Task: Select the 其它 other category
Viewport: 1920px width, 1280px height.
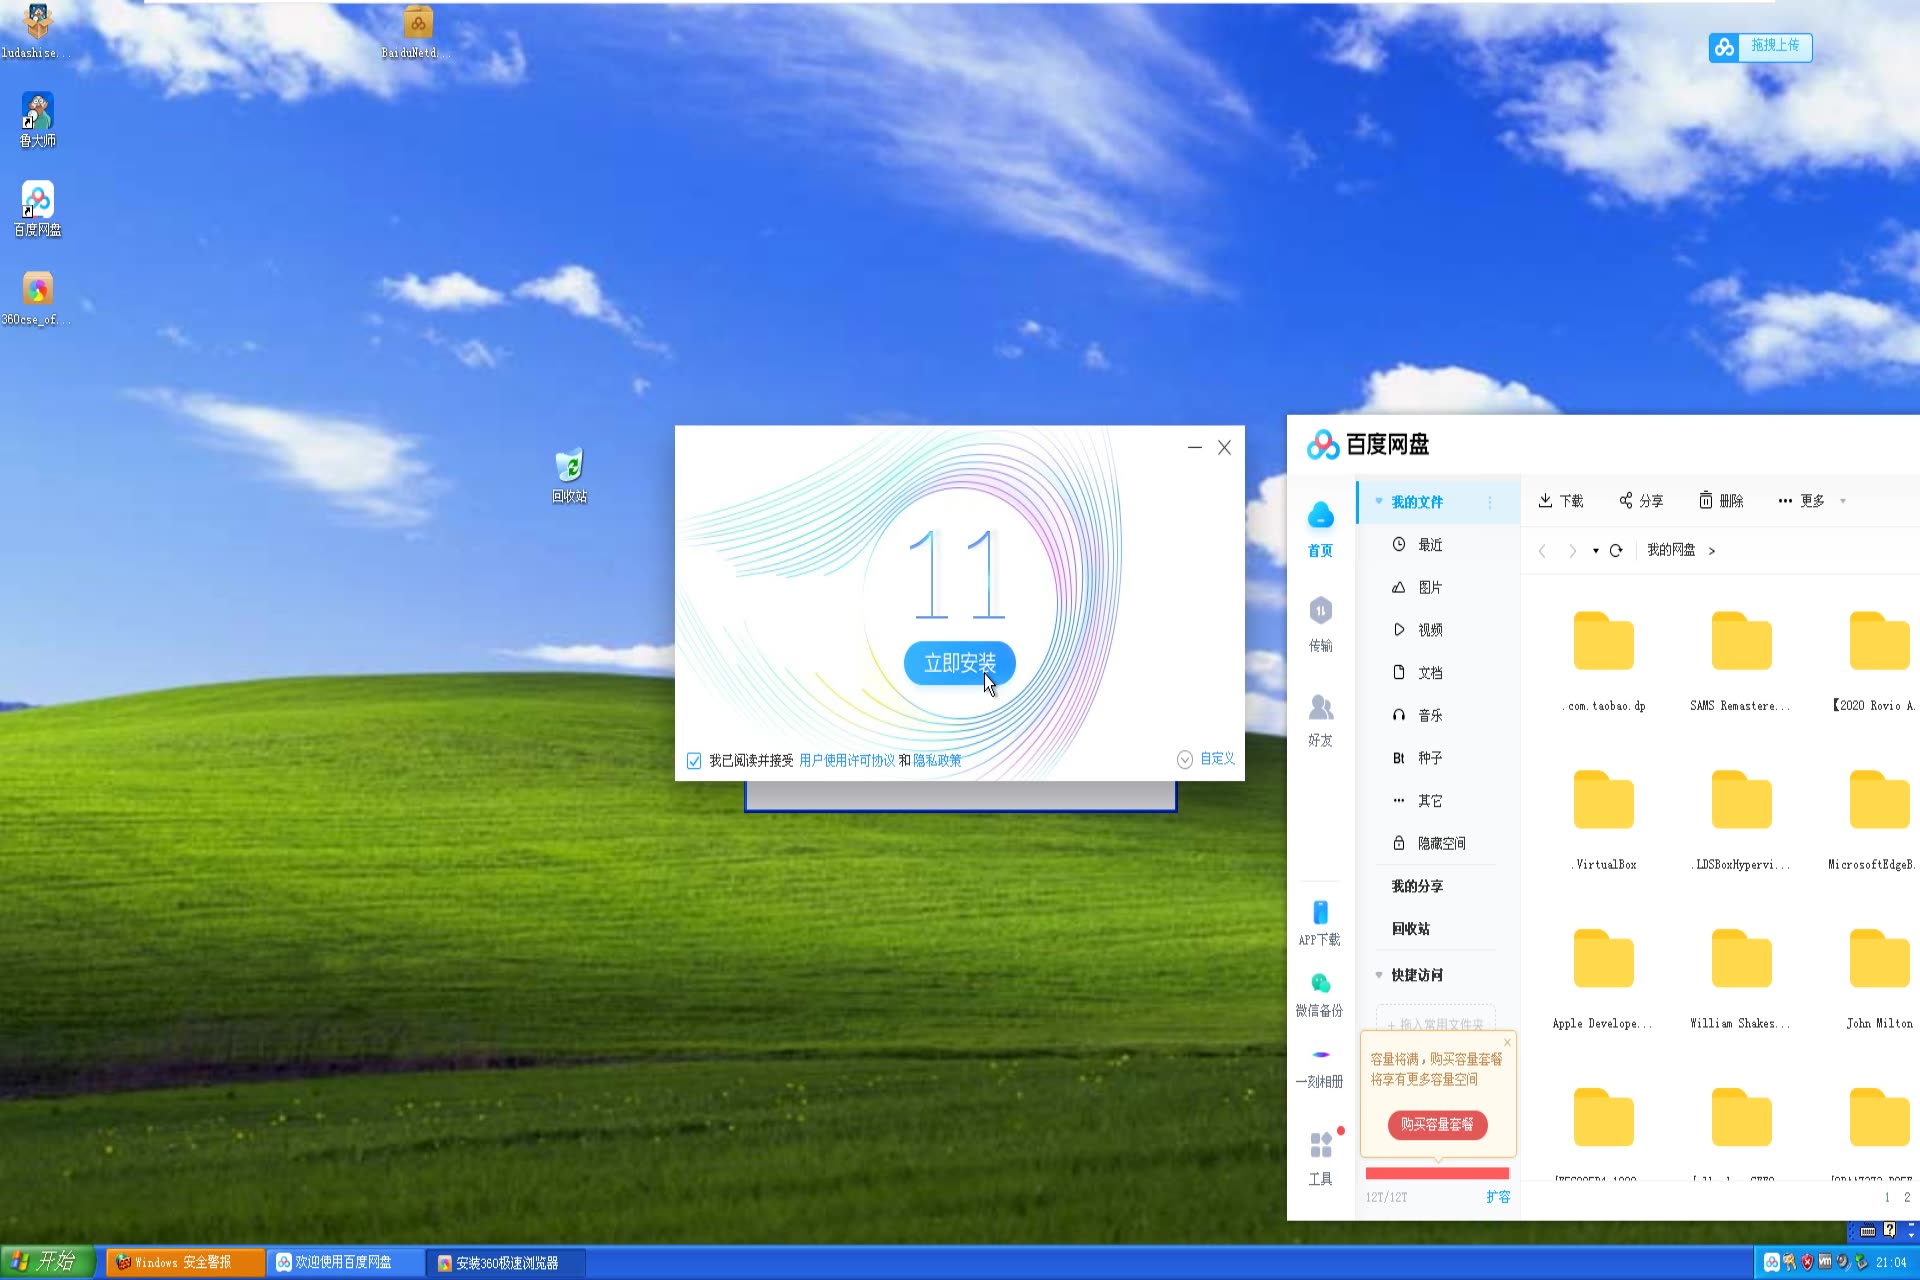Action: tap(1430, 801)
